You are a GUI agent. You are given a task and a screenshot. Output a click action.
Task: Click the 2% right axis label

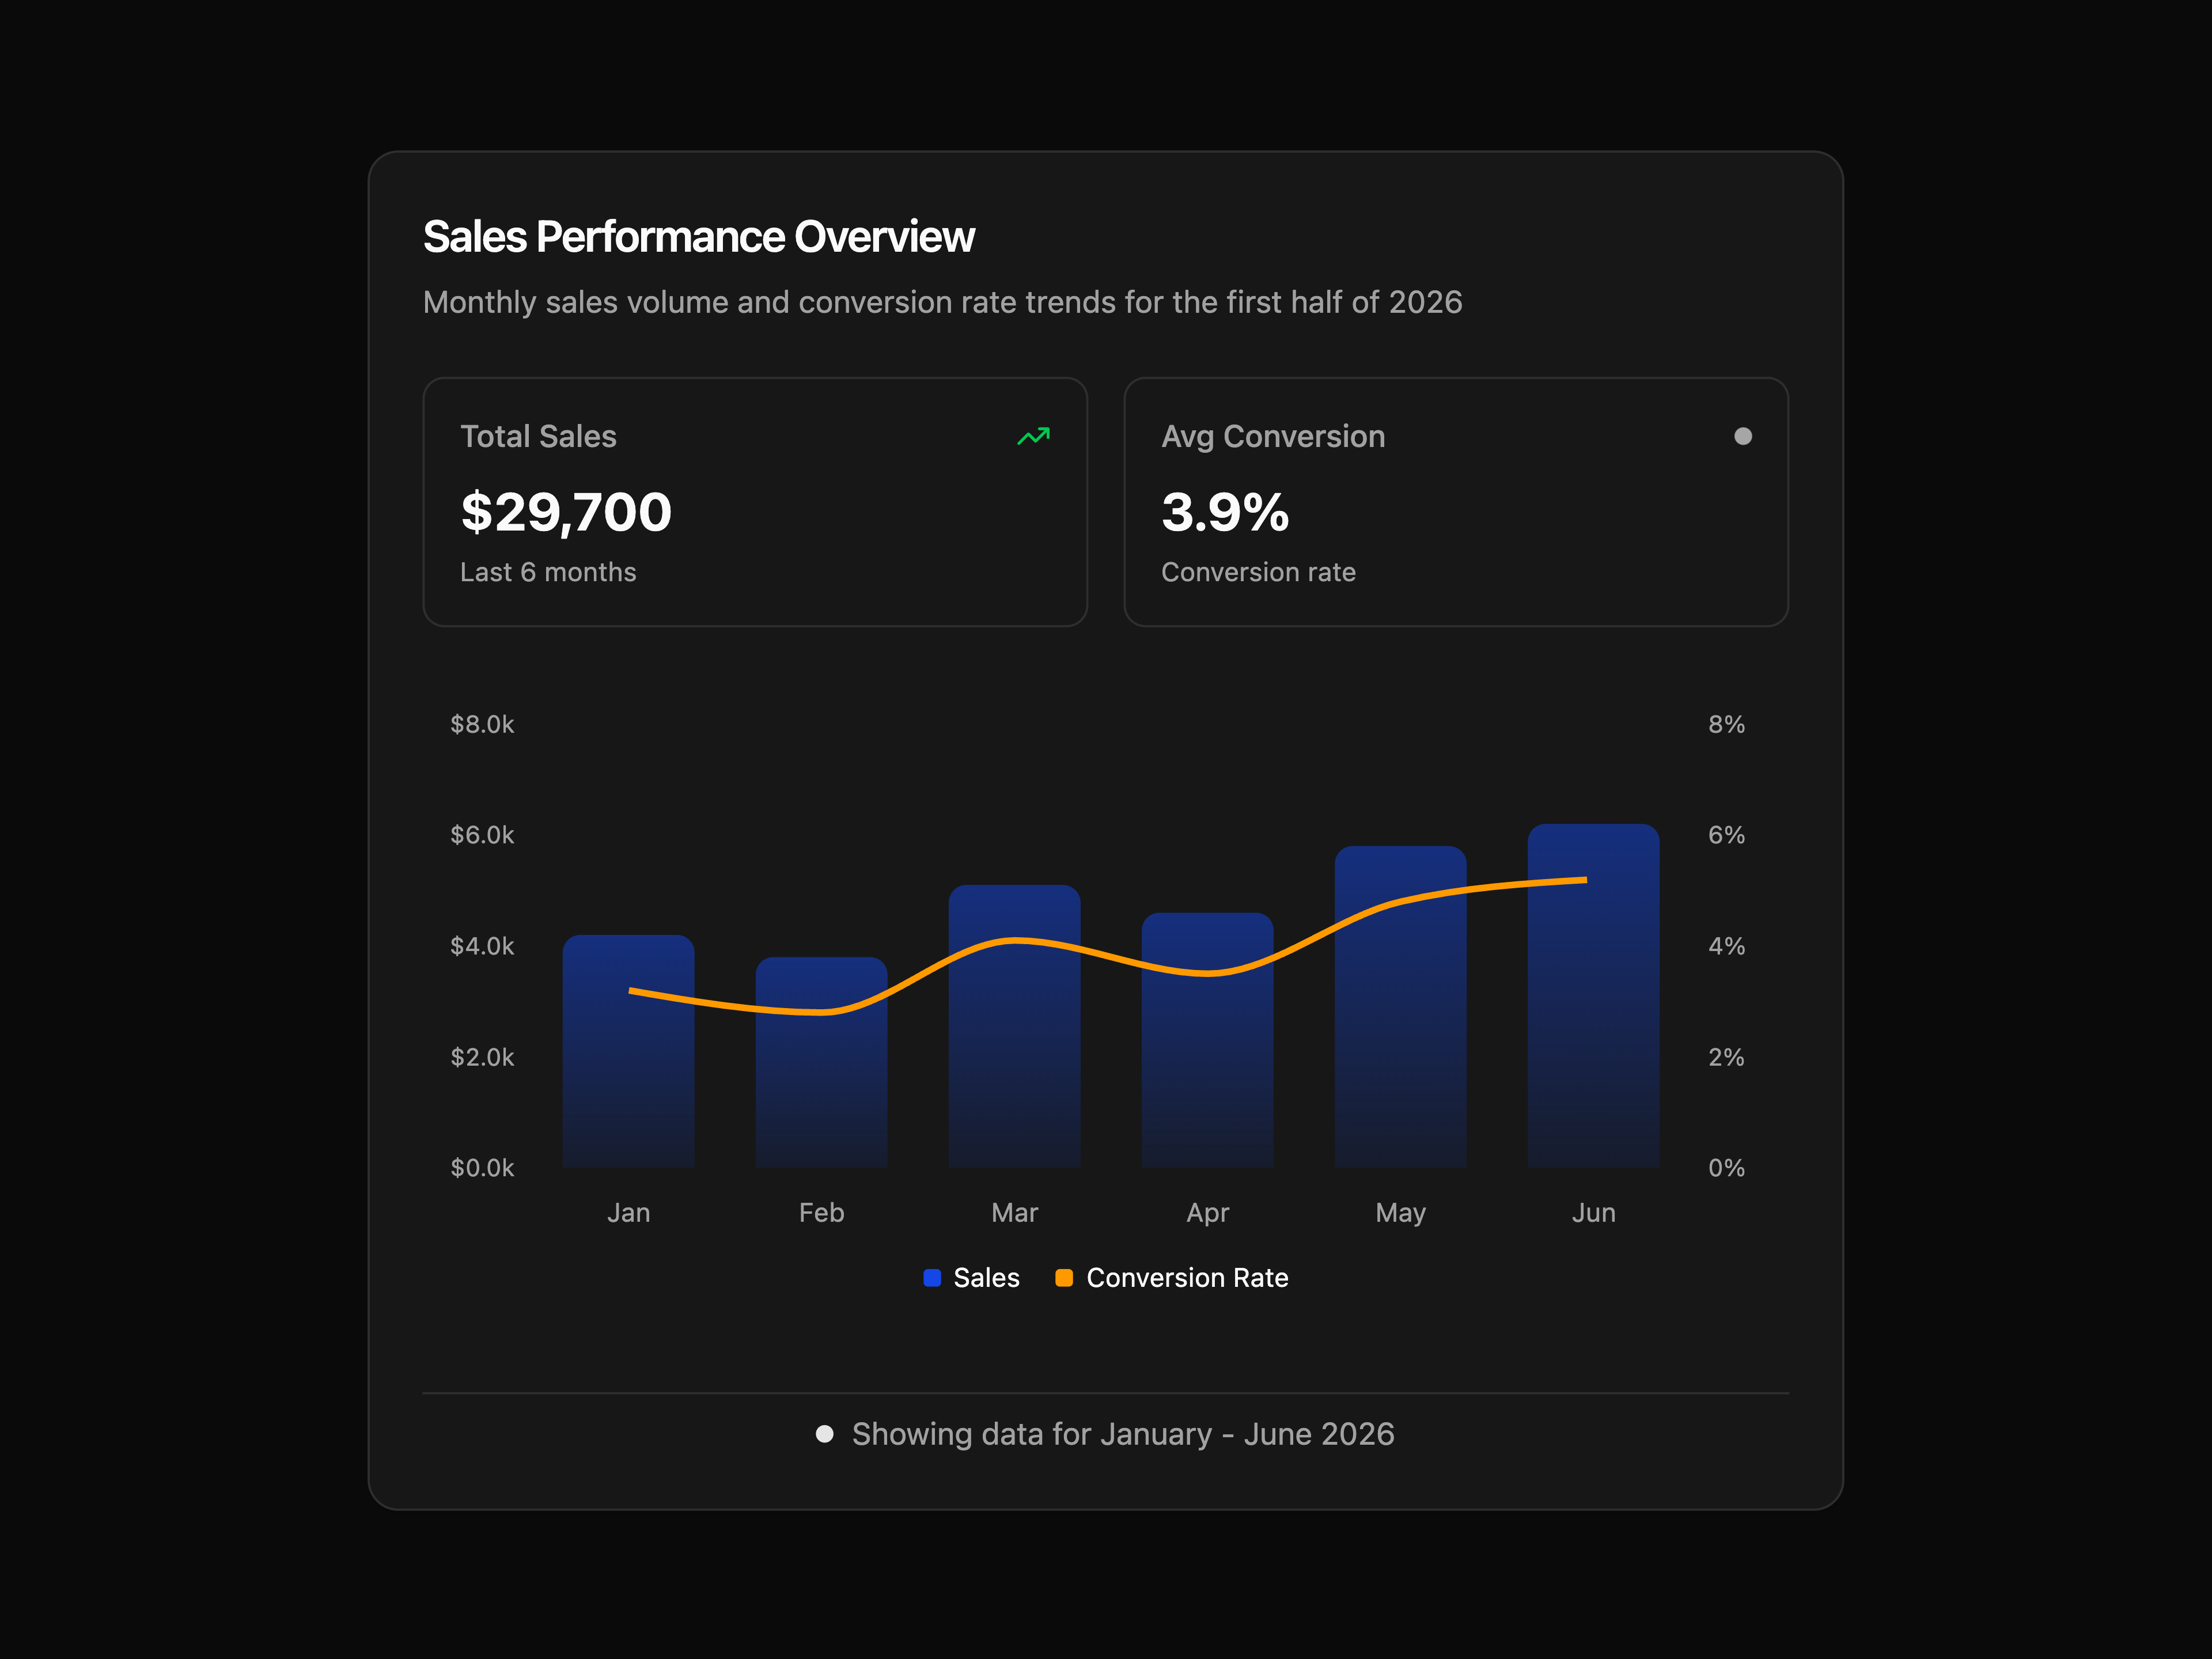coord(1726,1057)
